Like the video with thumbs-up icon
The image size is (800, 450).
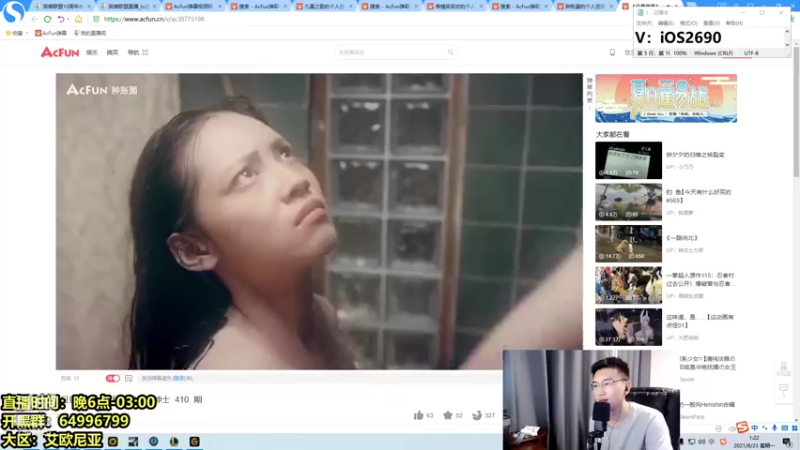pos(418,415)
